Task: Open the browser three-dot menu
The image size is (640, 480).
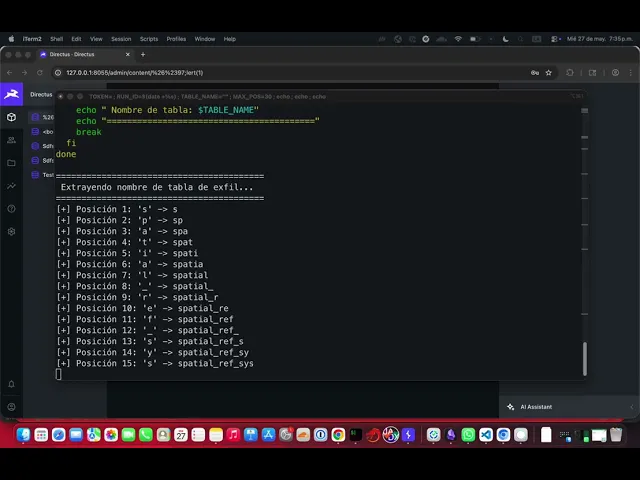Action: coord(631,73)
